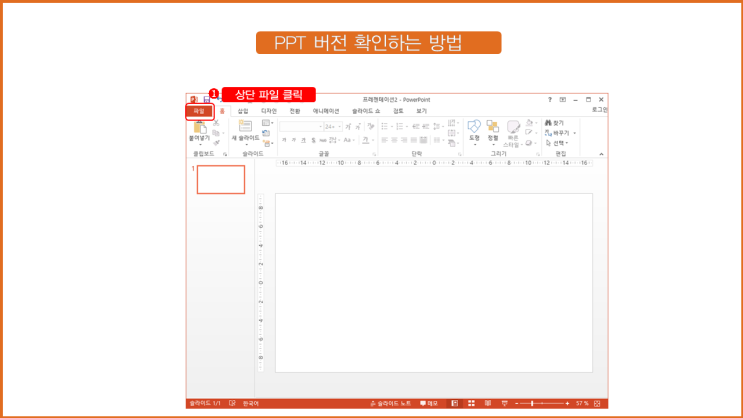Open the 선택 (Select) dropdown
This screenshot has height=418, width=743.
[556, 143]
